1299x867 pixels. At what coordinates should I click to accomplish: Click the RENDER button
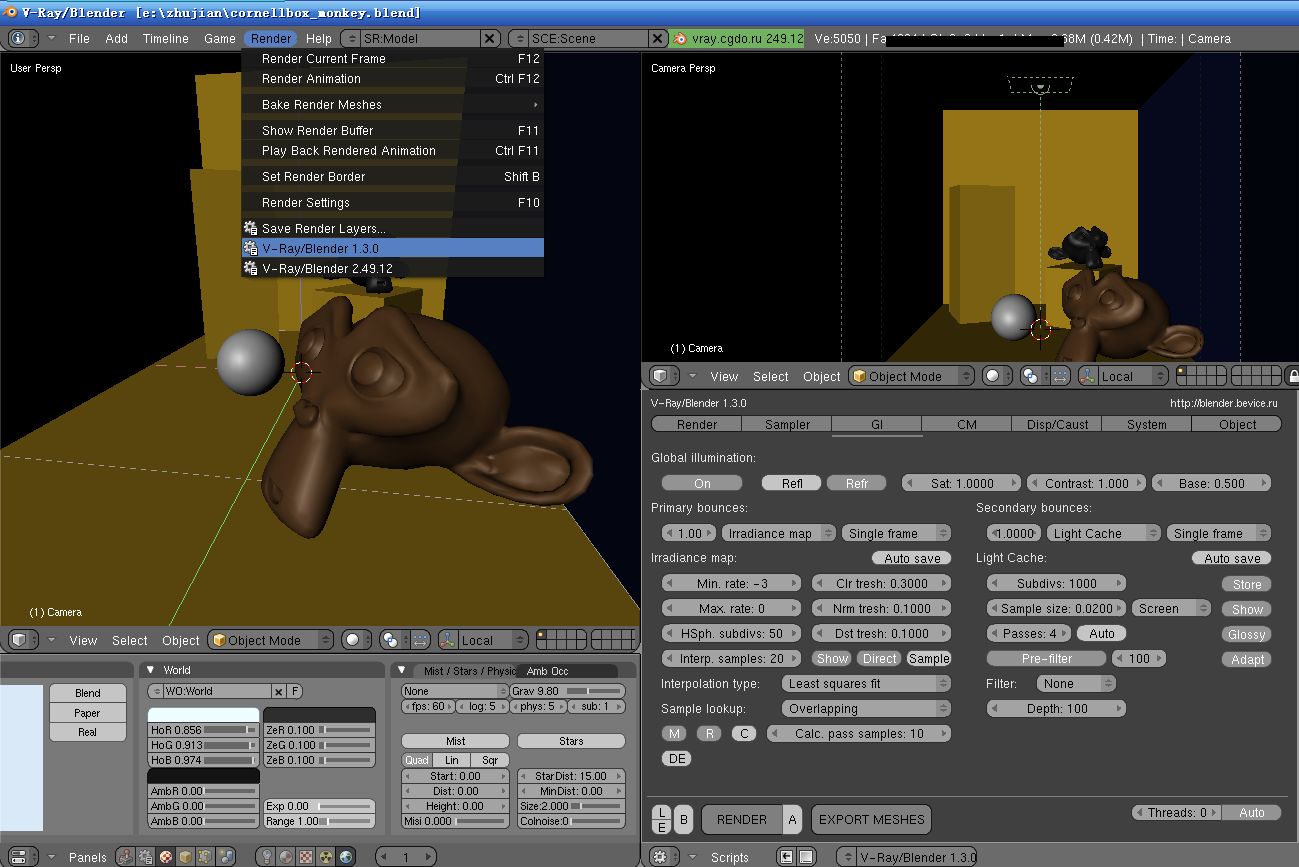click(742, 819)
